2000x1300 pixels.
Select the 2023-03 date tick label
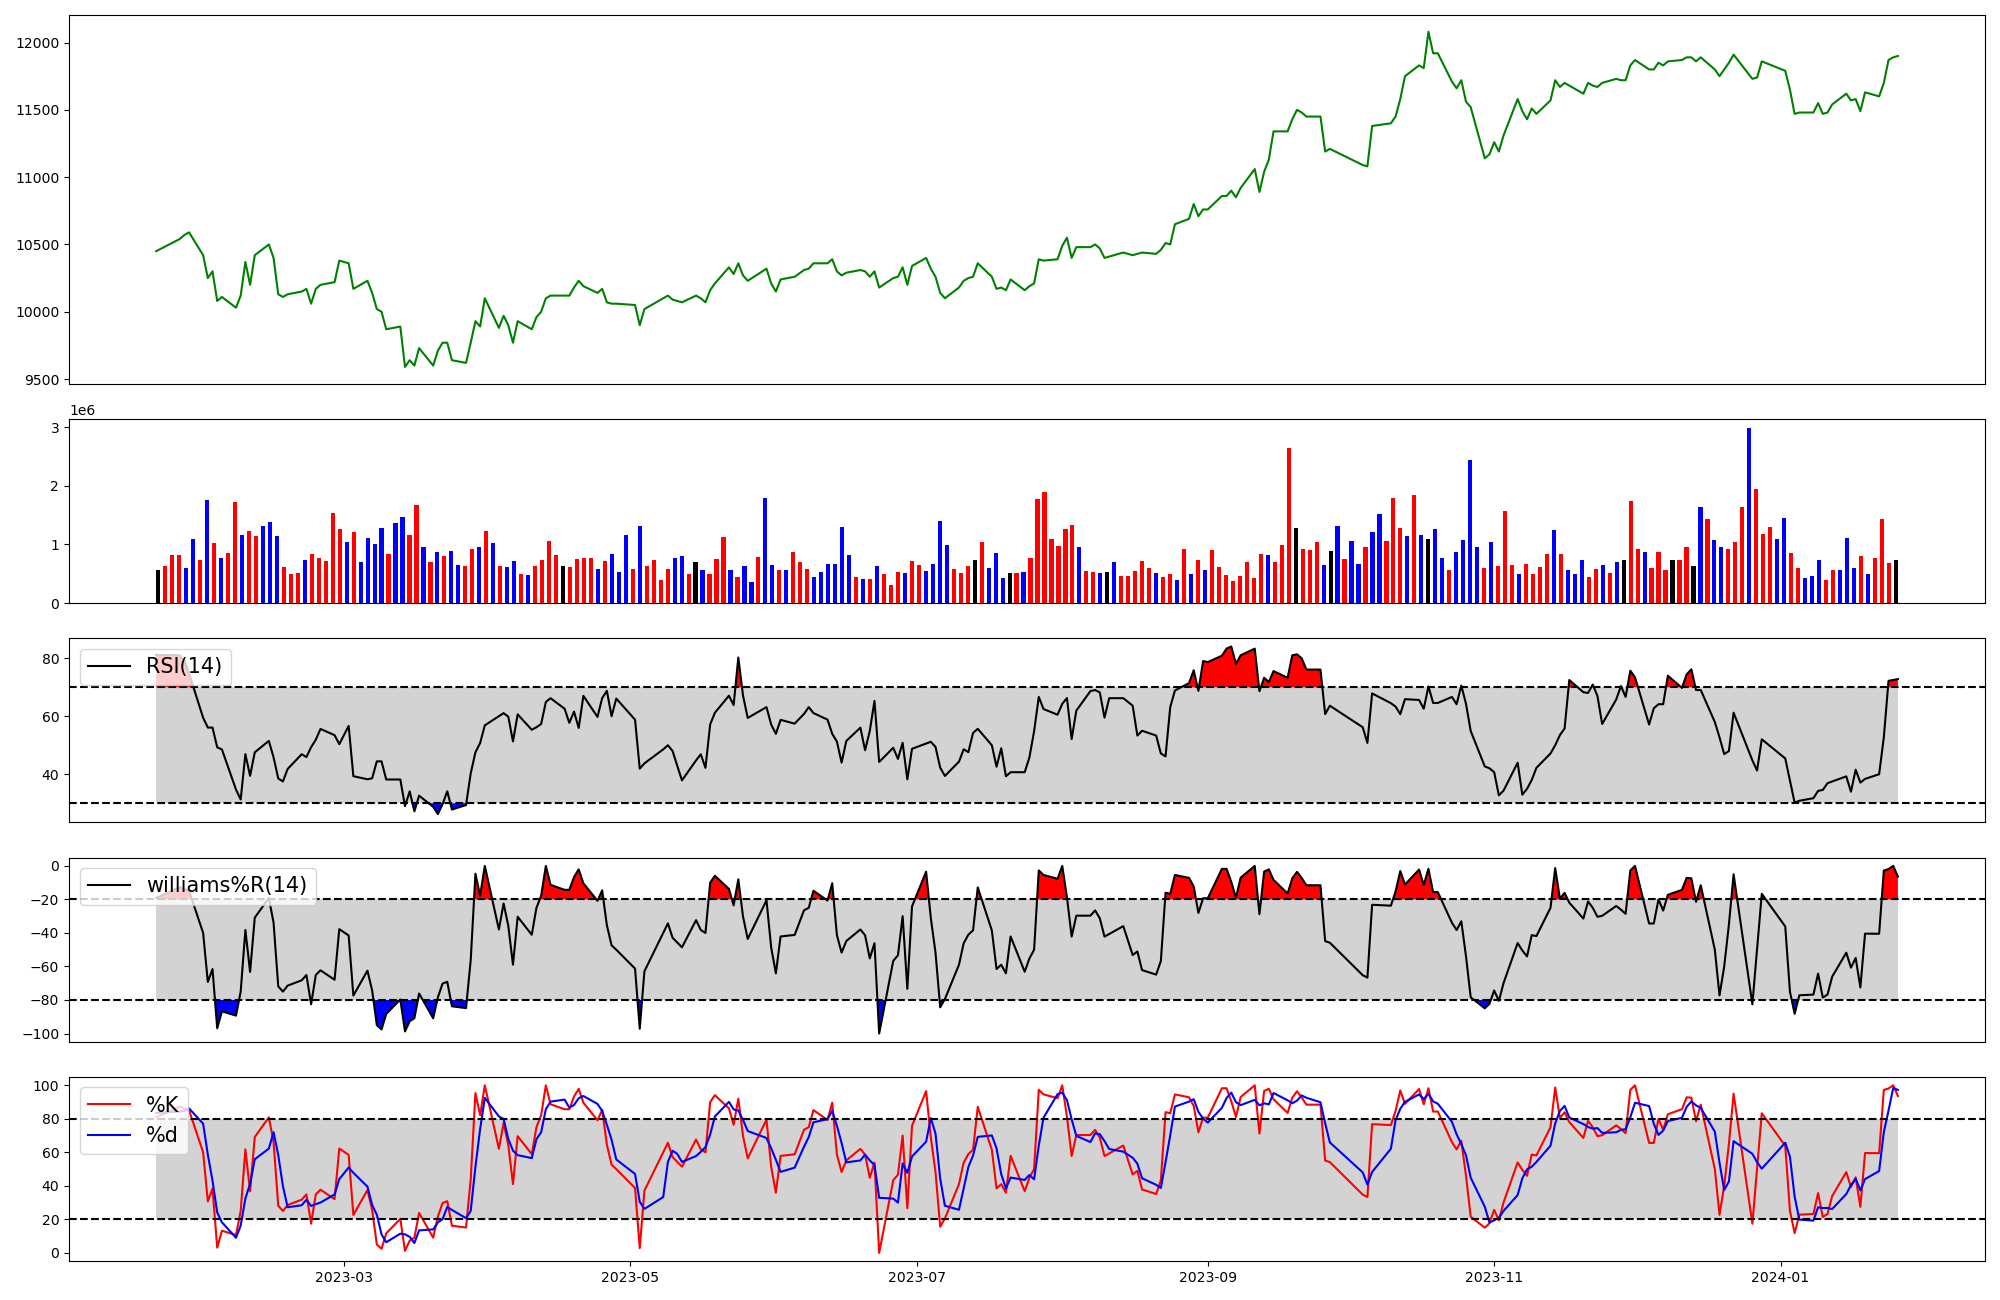[x=344, y=1277]
